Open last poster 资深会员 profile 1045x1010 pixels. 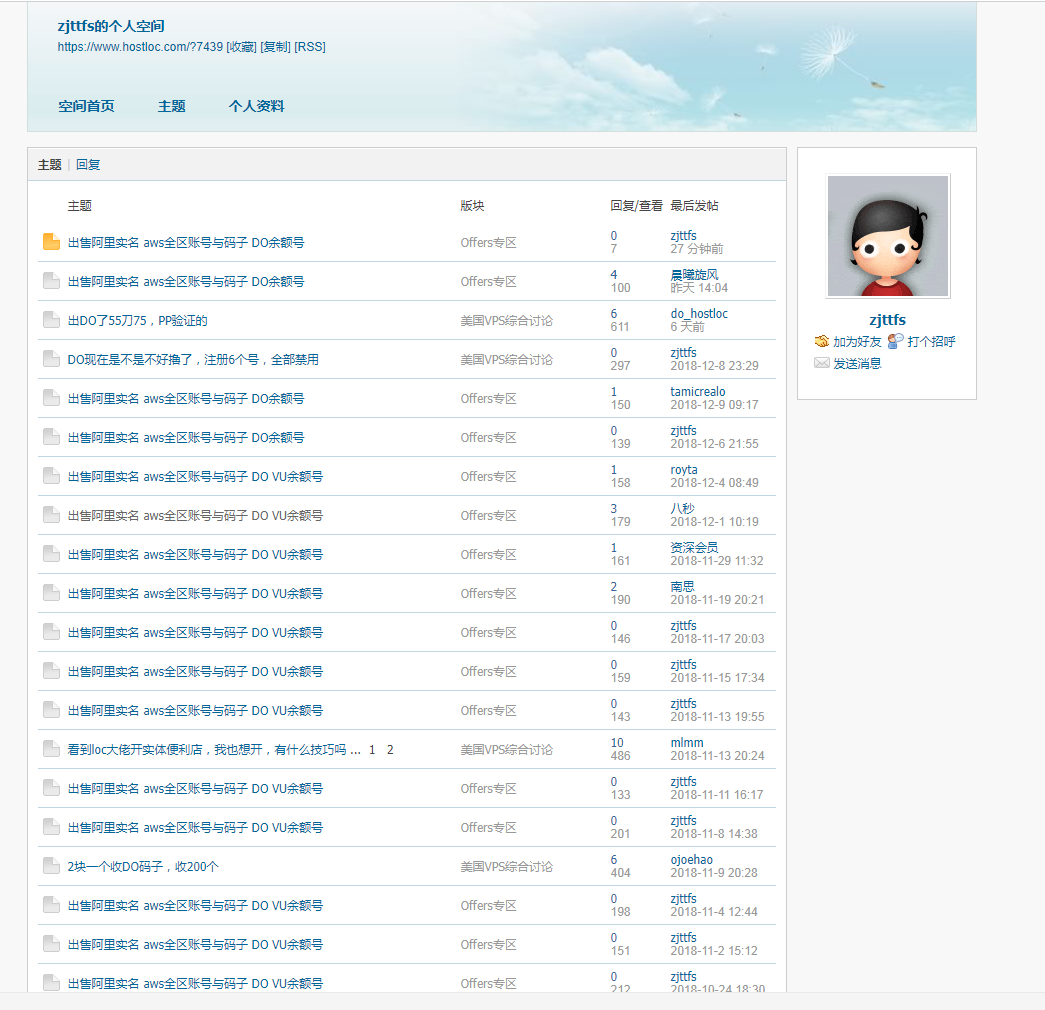[x=694, y=547]
